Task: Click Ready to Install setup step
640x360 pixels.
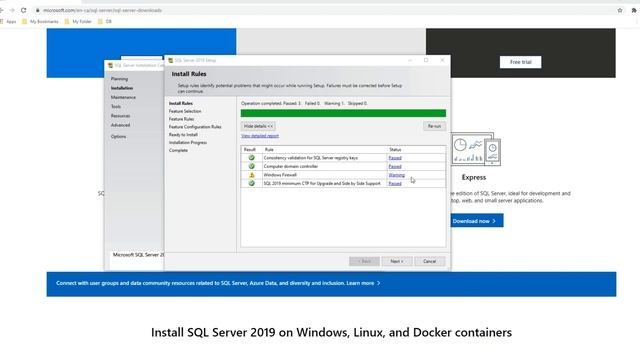Action: click(183, 135)
